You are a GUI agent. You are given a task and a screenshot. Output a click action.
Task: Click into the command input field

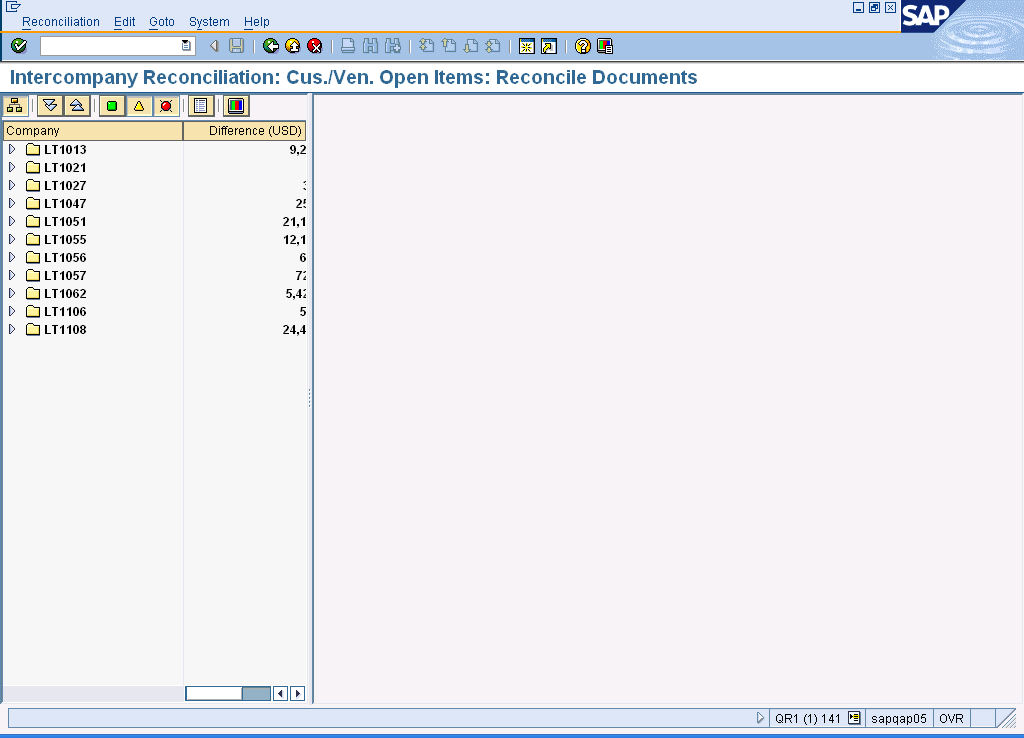coord(110,46)
